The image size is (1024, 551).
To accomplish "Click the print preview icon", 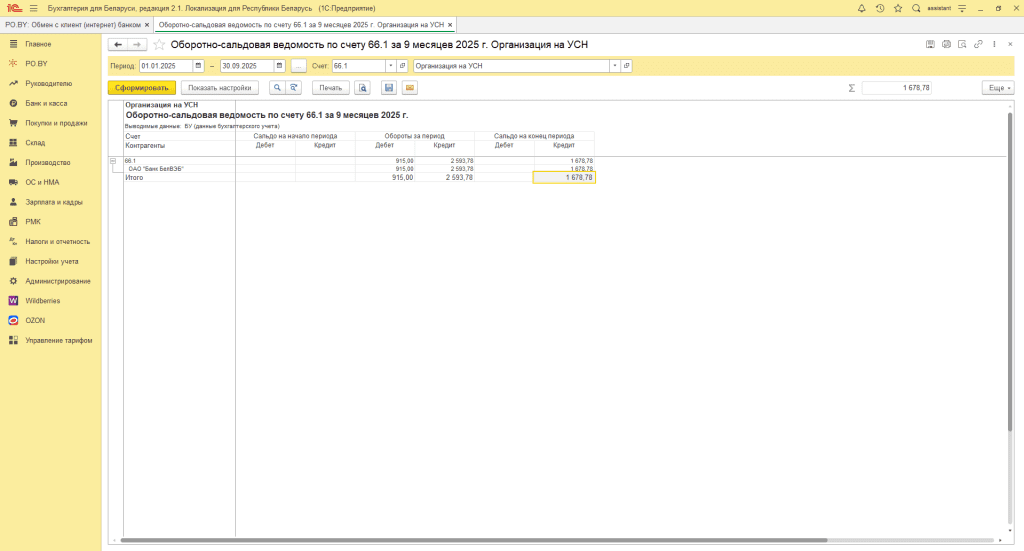I will [362, 88].
